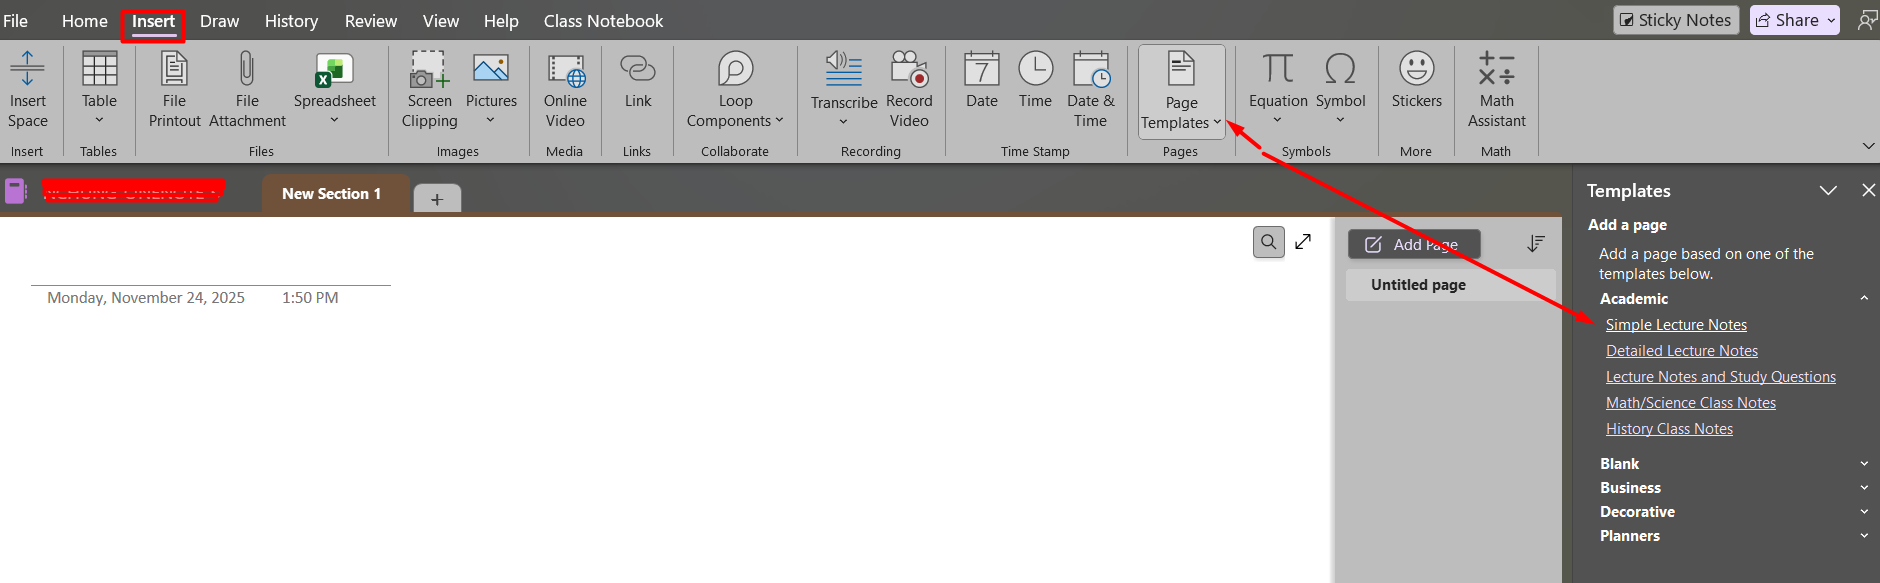Open the Stickers gallery
Image resolution: width=1880 pixels, height=583 pixels.
click(x=1416, y=70)
